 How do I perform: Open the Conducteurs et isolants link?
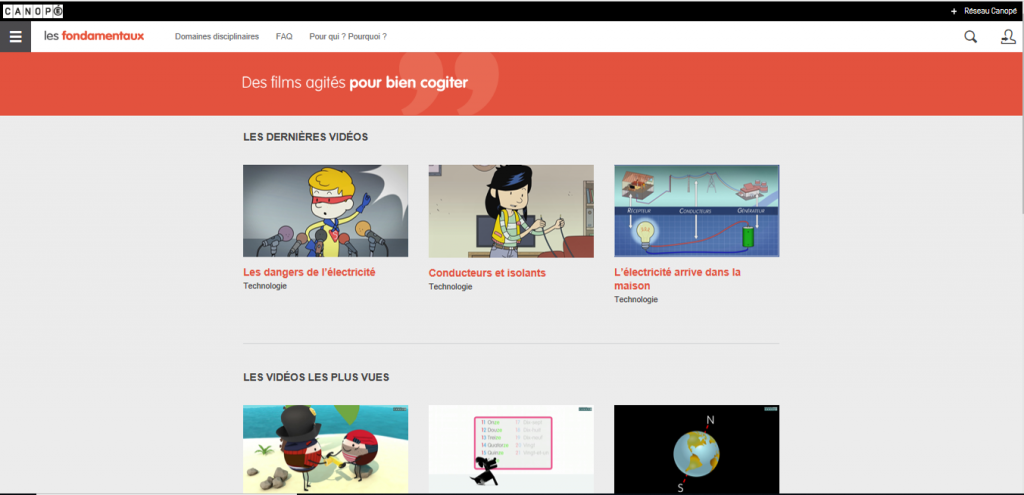[487, 273]
